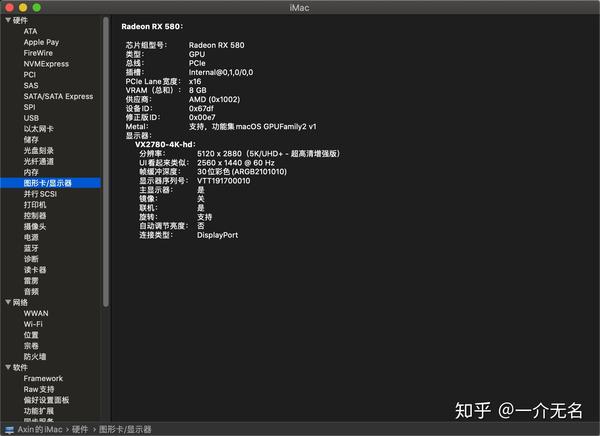The width and height of the screenshot is (600, 436).
Task: Open the 读卡器 entry
Action: tap(35, 270)
